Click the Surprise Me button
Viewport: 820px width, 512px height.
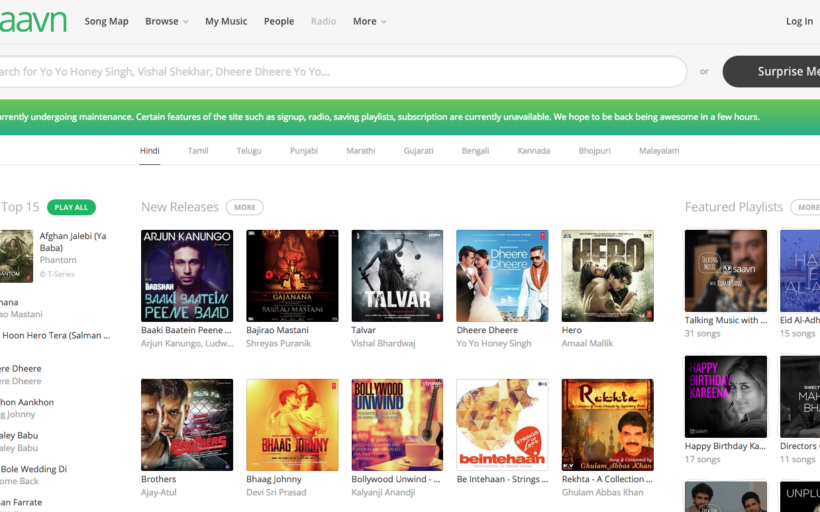[772, 72]
